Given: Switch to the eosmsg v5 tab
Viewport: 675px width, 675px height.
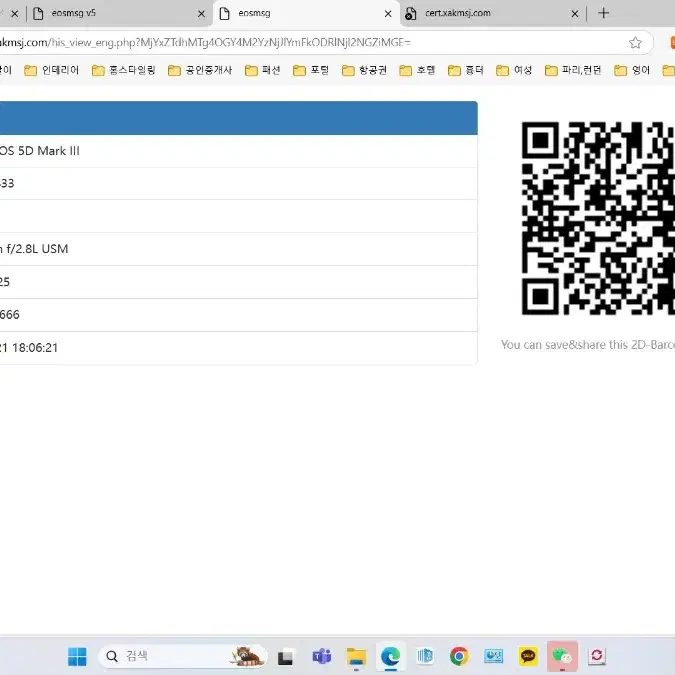Looking at the screenshot, I should [x=119, y=13].
